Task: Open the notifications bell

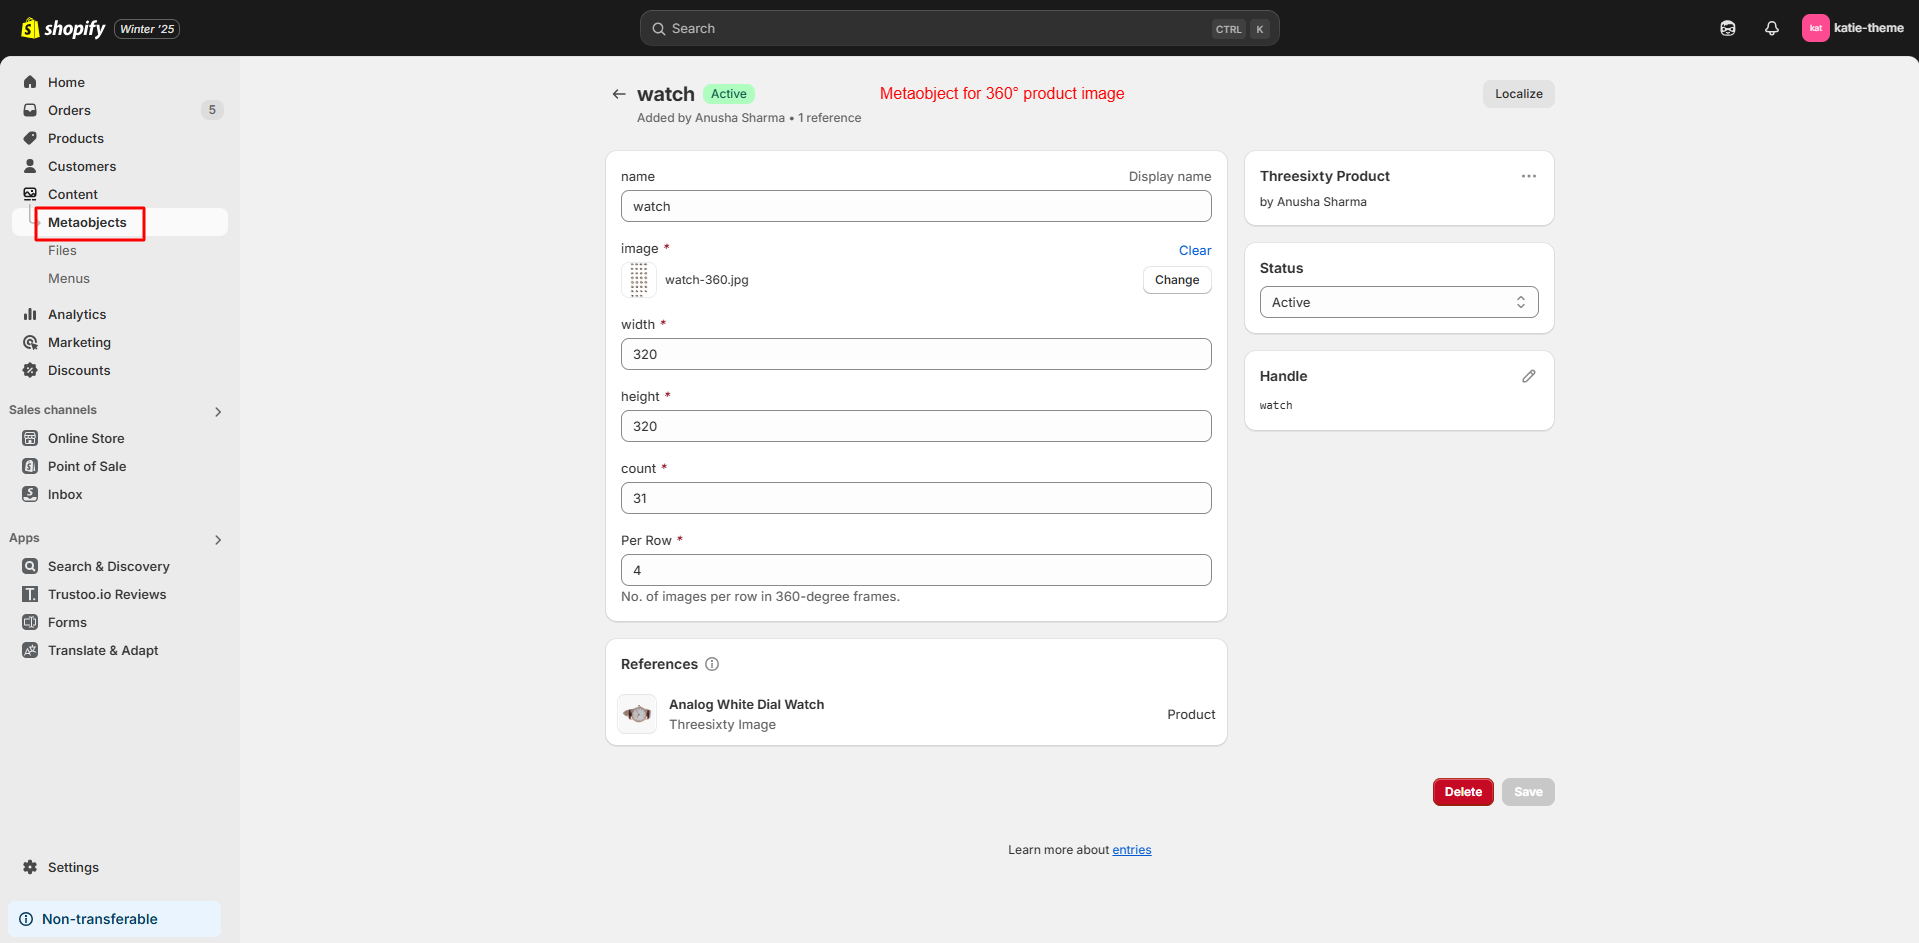Action: (x=1771, y=28)
